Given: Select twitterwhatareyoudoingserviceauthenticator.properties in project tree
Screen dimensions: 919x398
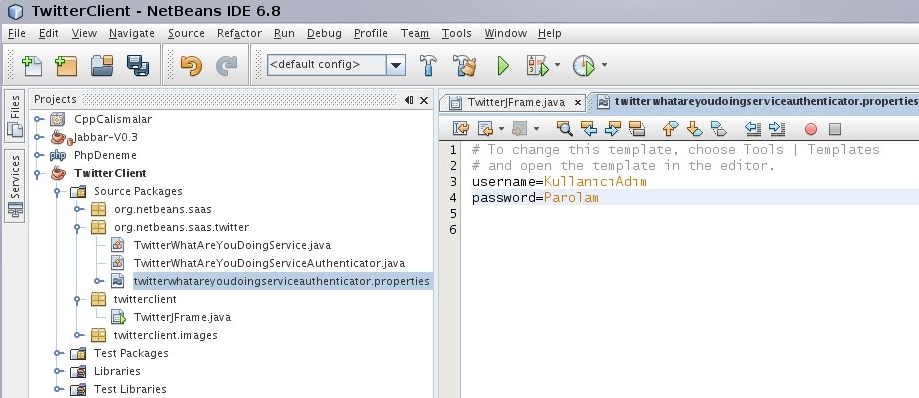Looking at the screenshot, I should click(x=281, y=281).
